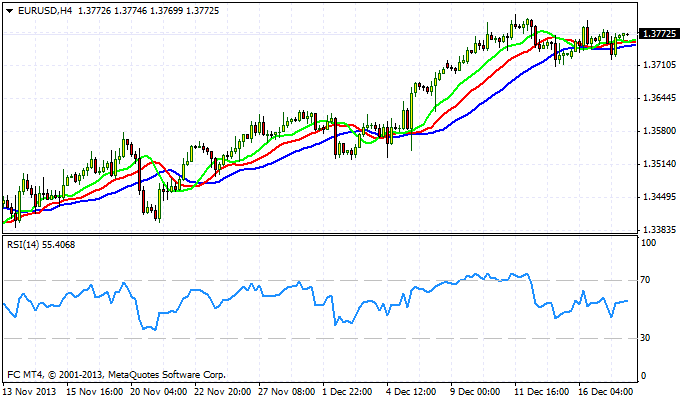
Task: Click the 13 Nov 2013 date label
Action: (x=30, y=391)
